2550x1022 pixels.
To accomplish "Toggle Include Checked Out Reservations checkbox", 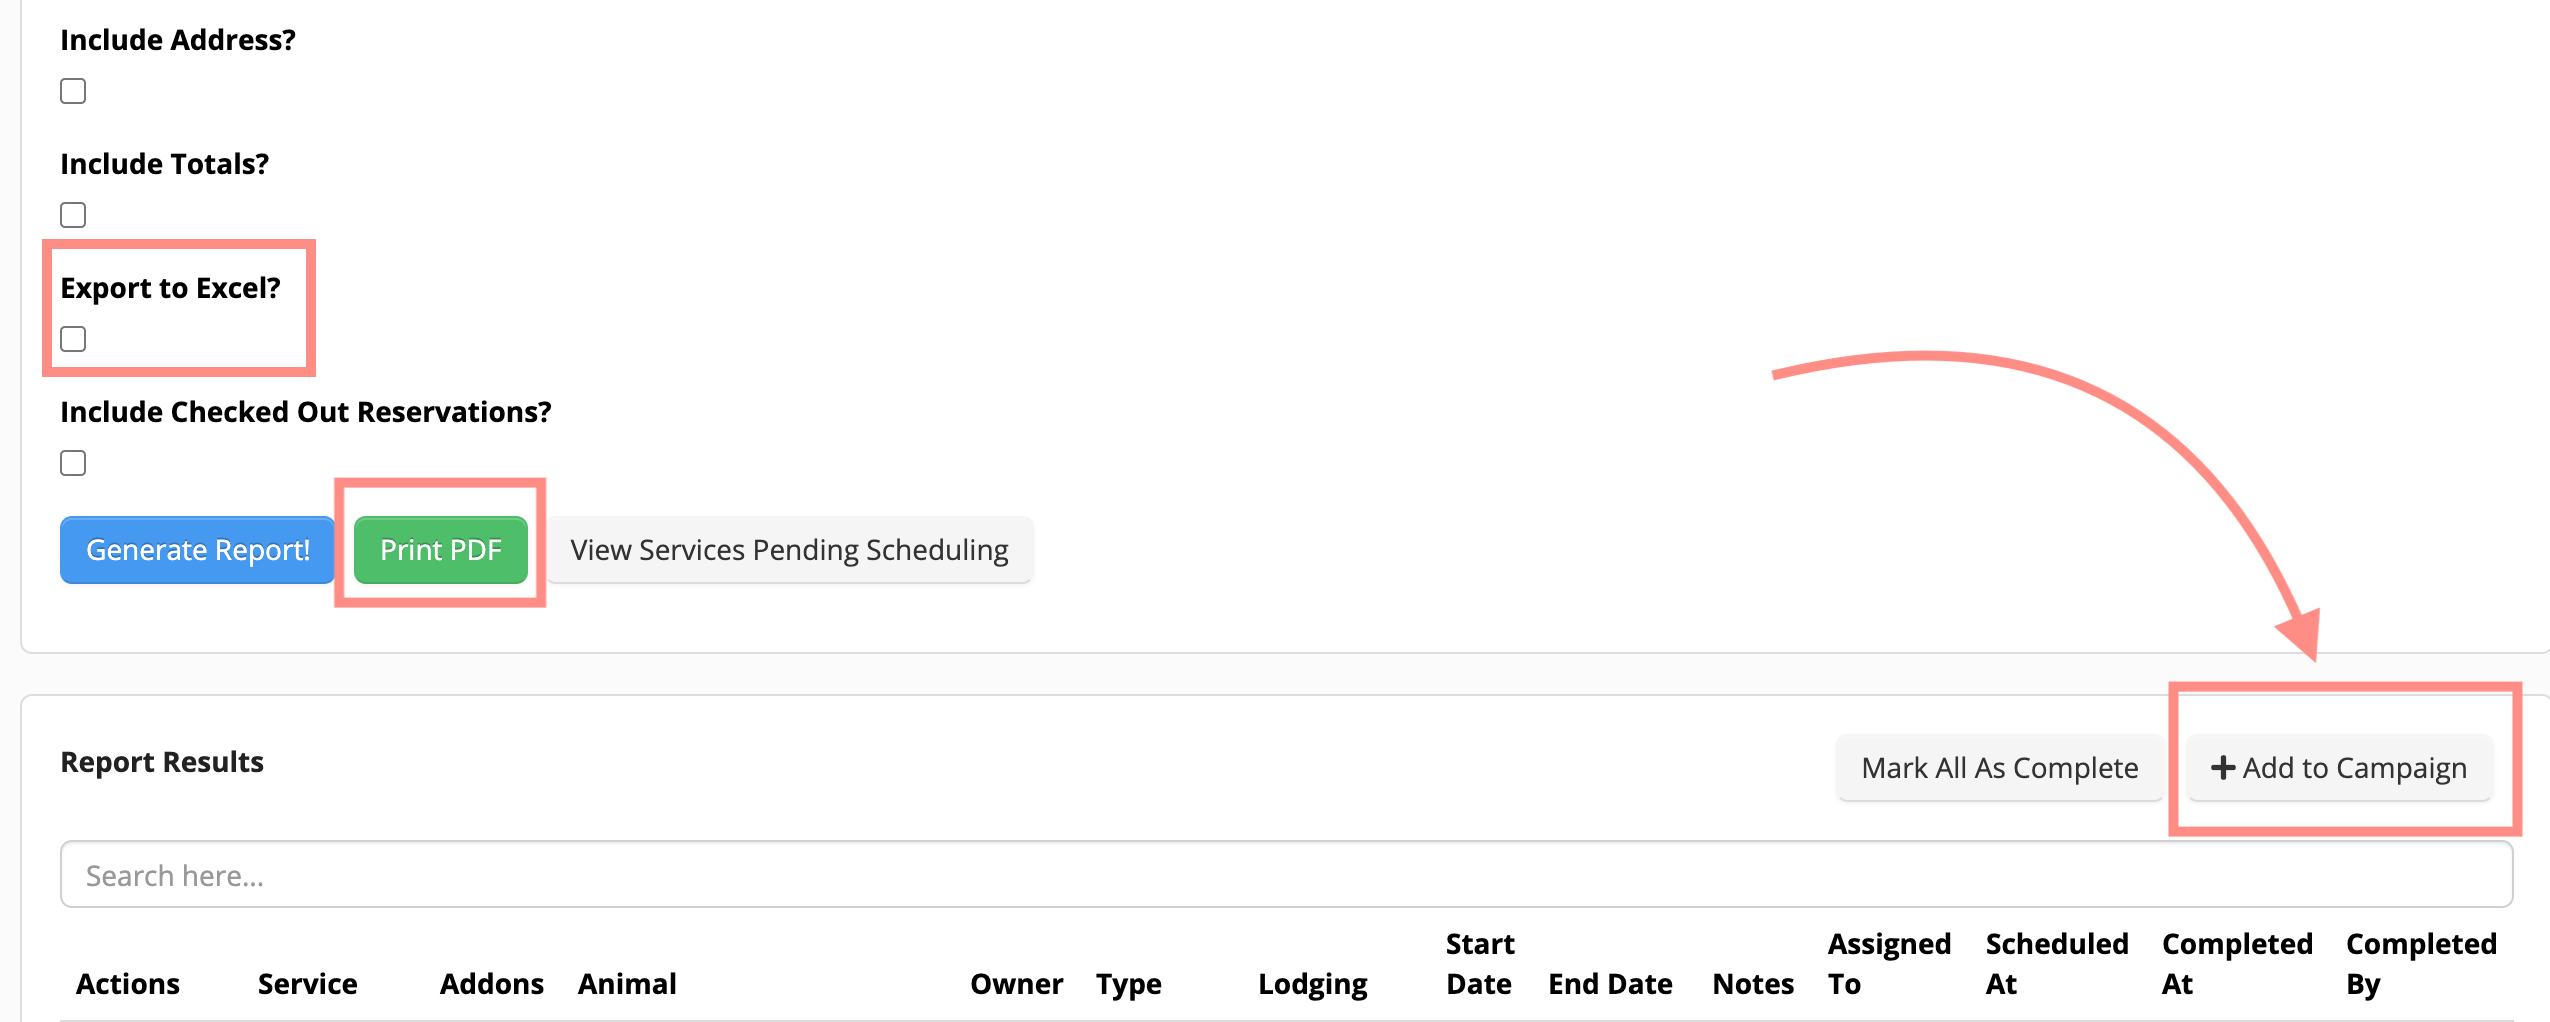I will 73,463.
